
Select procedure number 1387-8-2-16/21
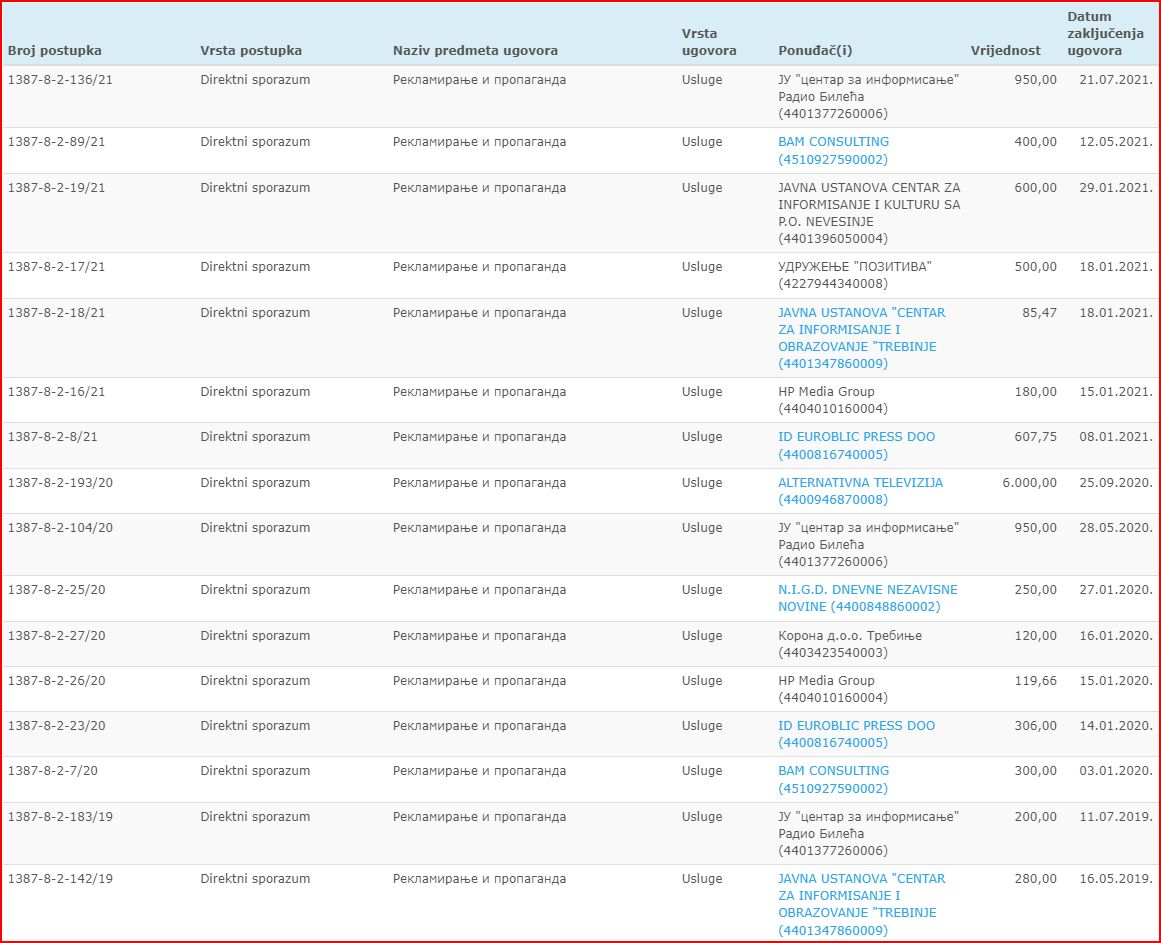tap(56, 392)
